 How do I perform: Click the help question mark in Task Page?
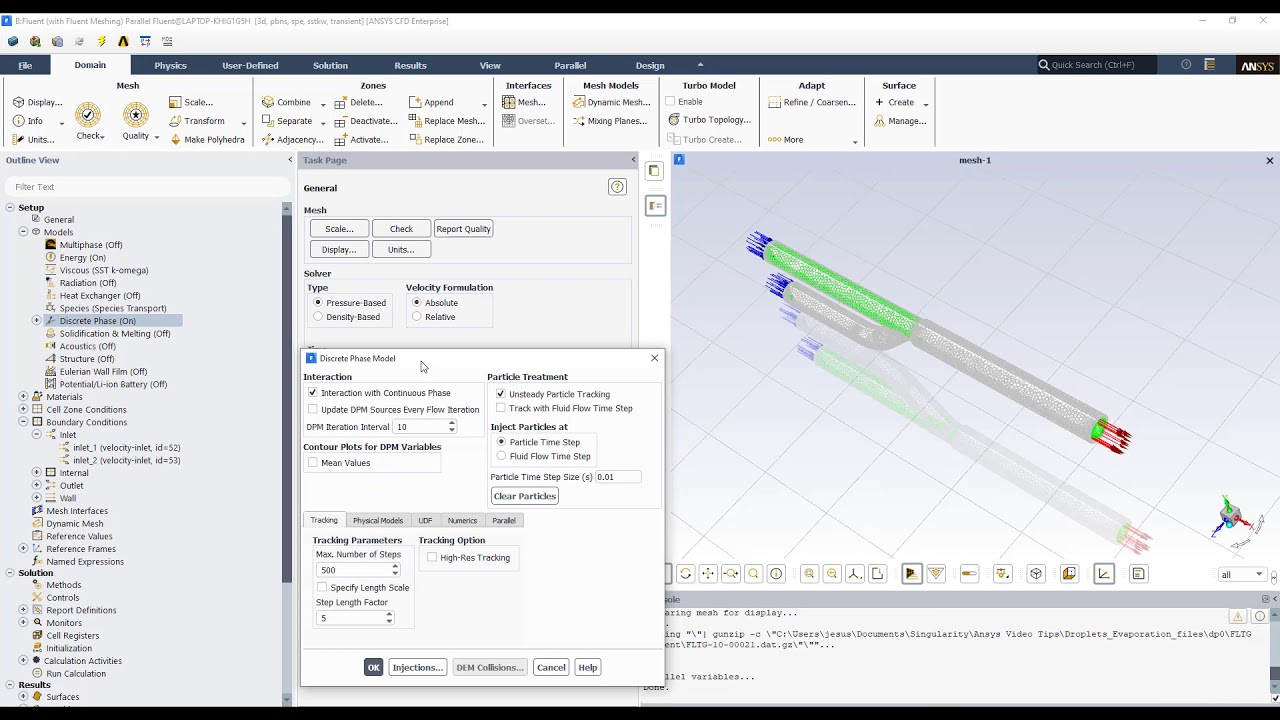pos(617,187)
